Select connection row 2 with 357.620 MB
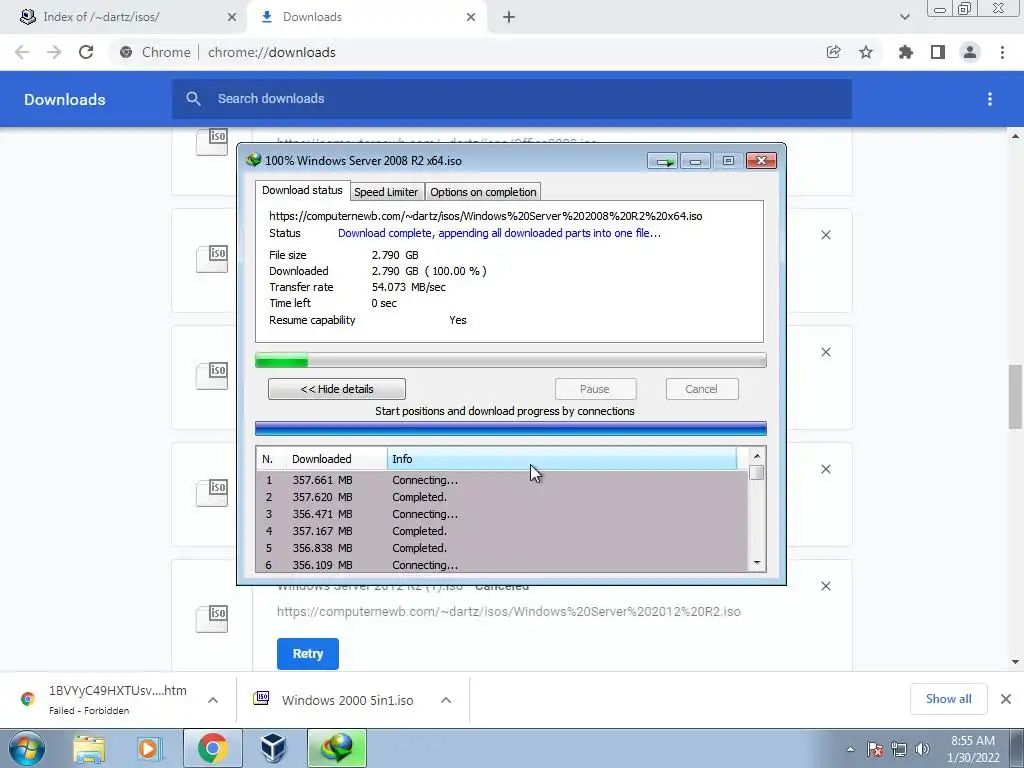This screenshot has width=1024, height=768. (502, 497)
